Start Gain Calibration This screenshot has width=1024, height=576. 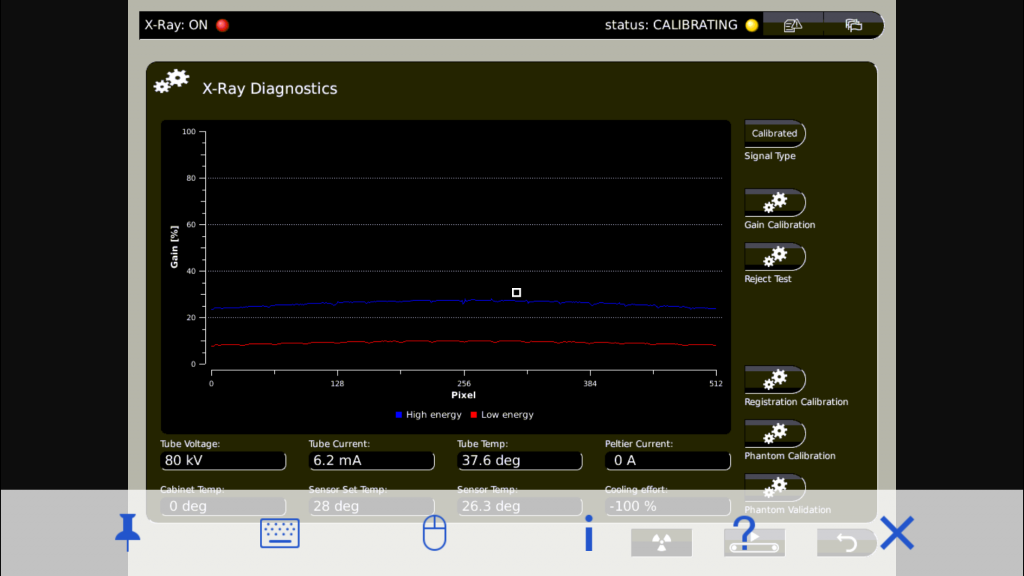[x=775, y=203]
